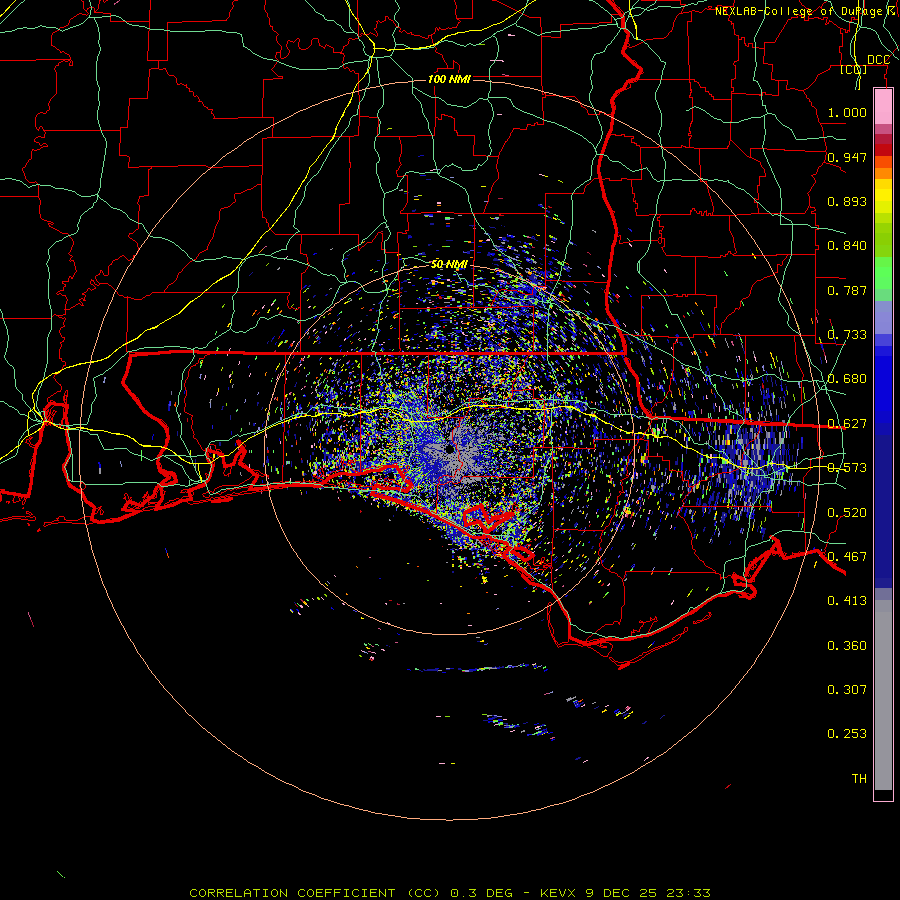900x900 pixels.
Task: Select the 0.733 legend value
Action: 847,335
